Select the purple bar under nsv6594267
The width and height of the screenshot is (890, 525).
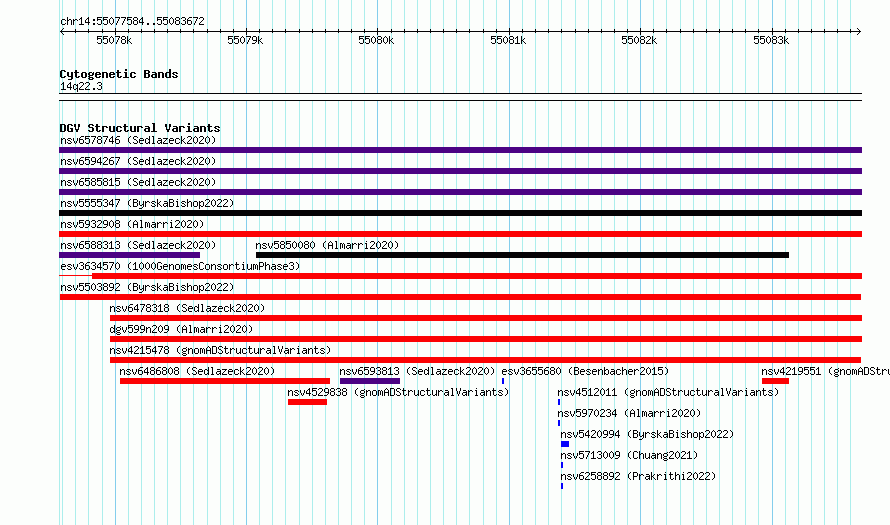pos(460,171)
